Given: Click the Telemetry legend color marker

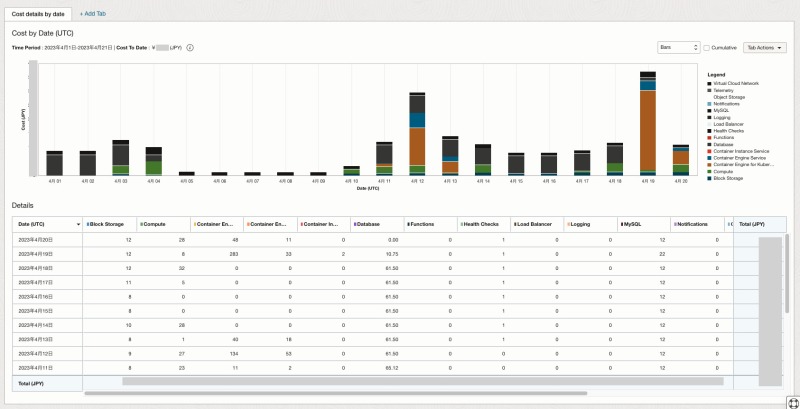Looking at the screenshot, I should pyautogui.click(x=710, y=90).
